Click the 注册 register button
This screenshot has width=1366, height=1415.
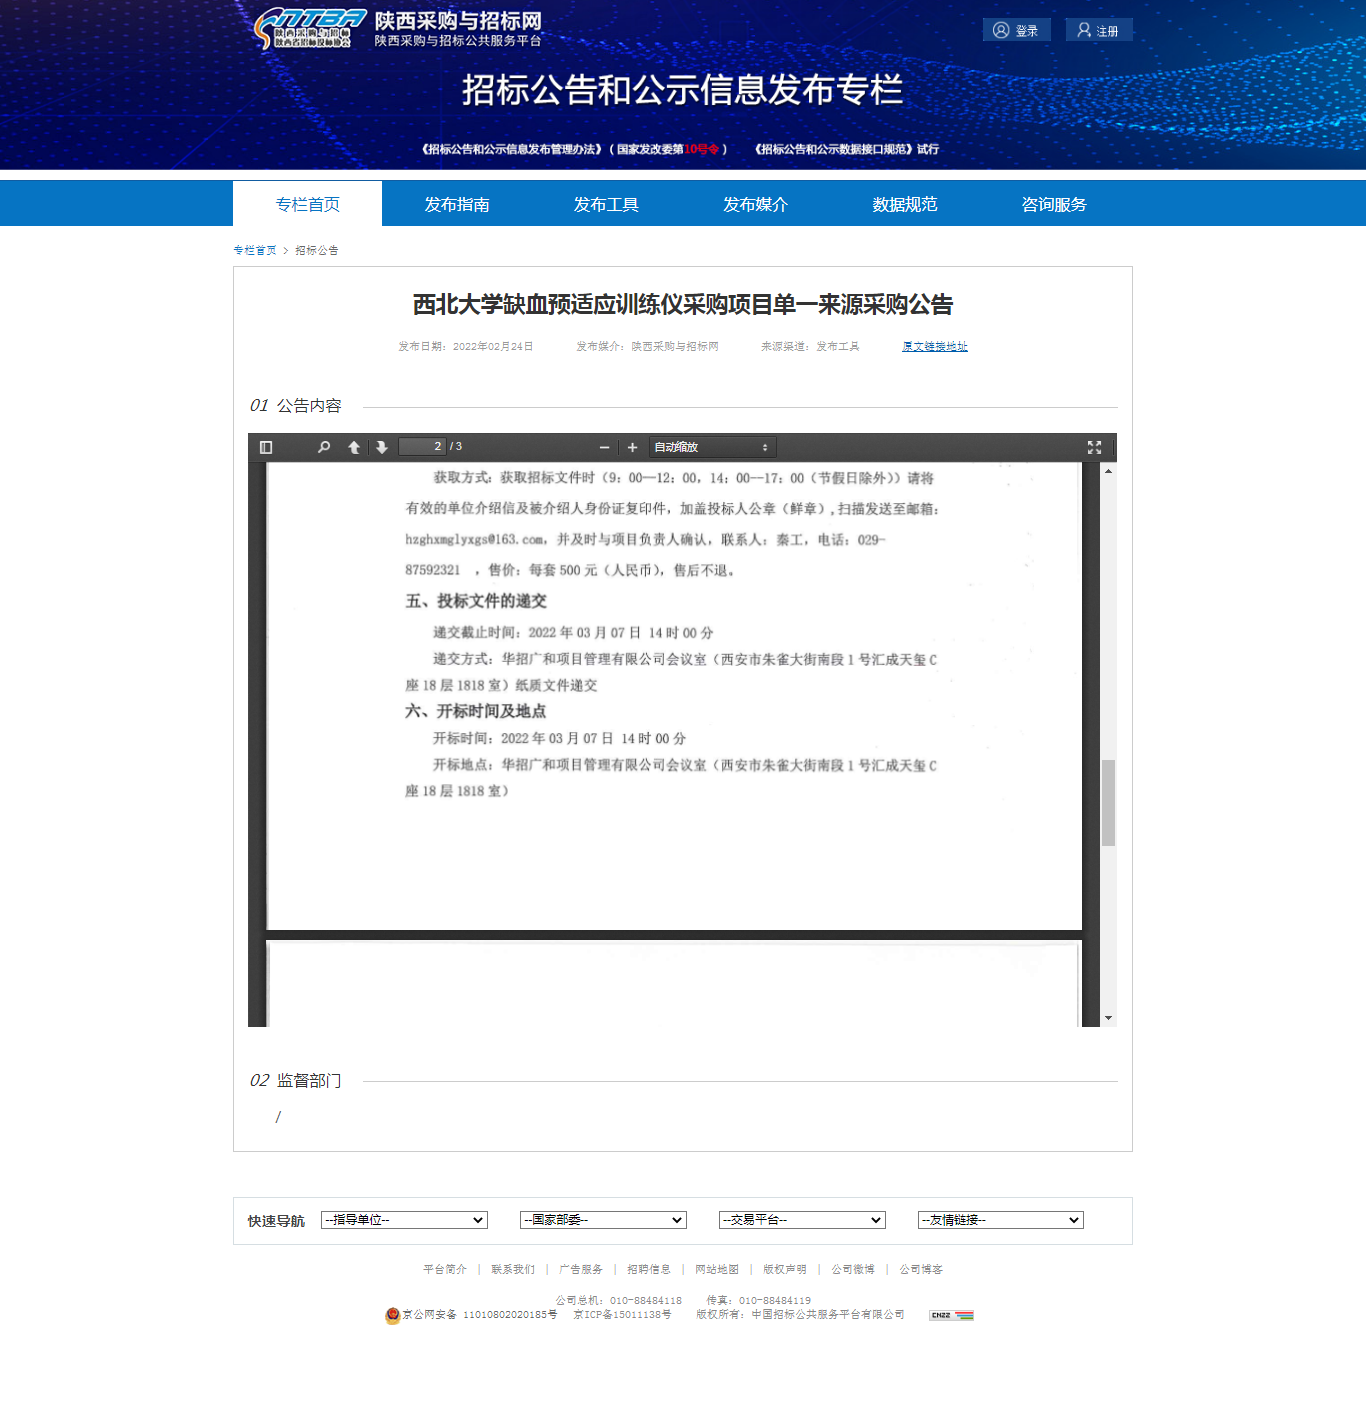pyautogui.click(x=1098, y=30)
